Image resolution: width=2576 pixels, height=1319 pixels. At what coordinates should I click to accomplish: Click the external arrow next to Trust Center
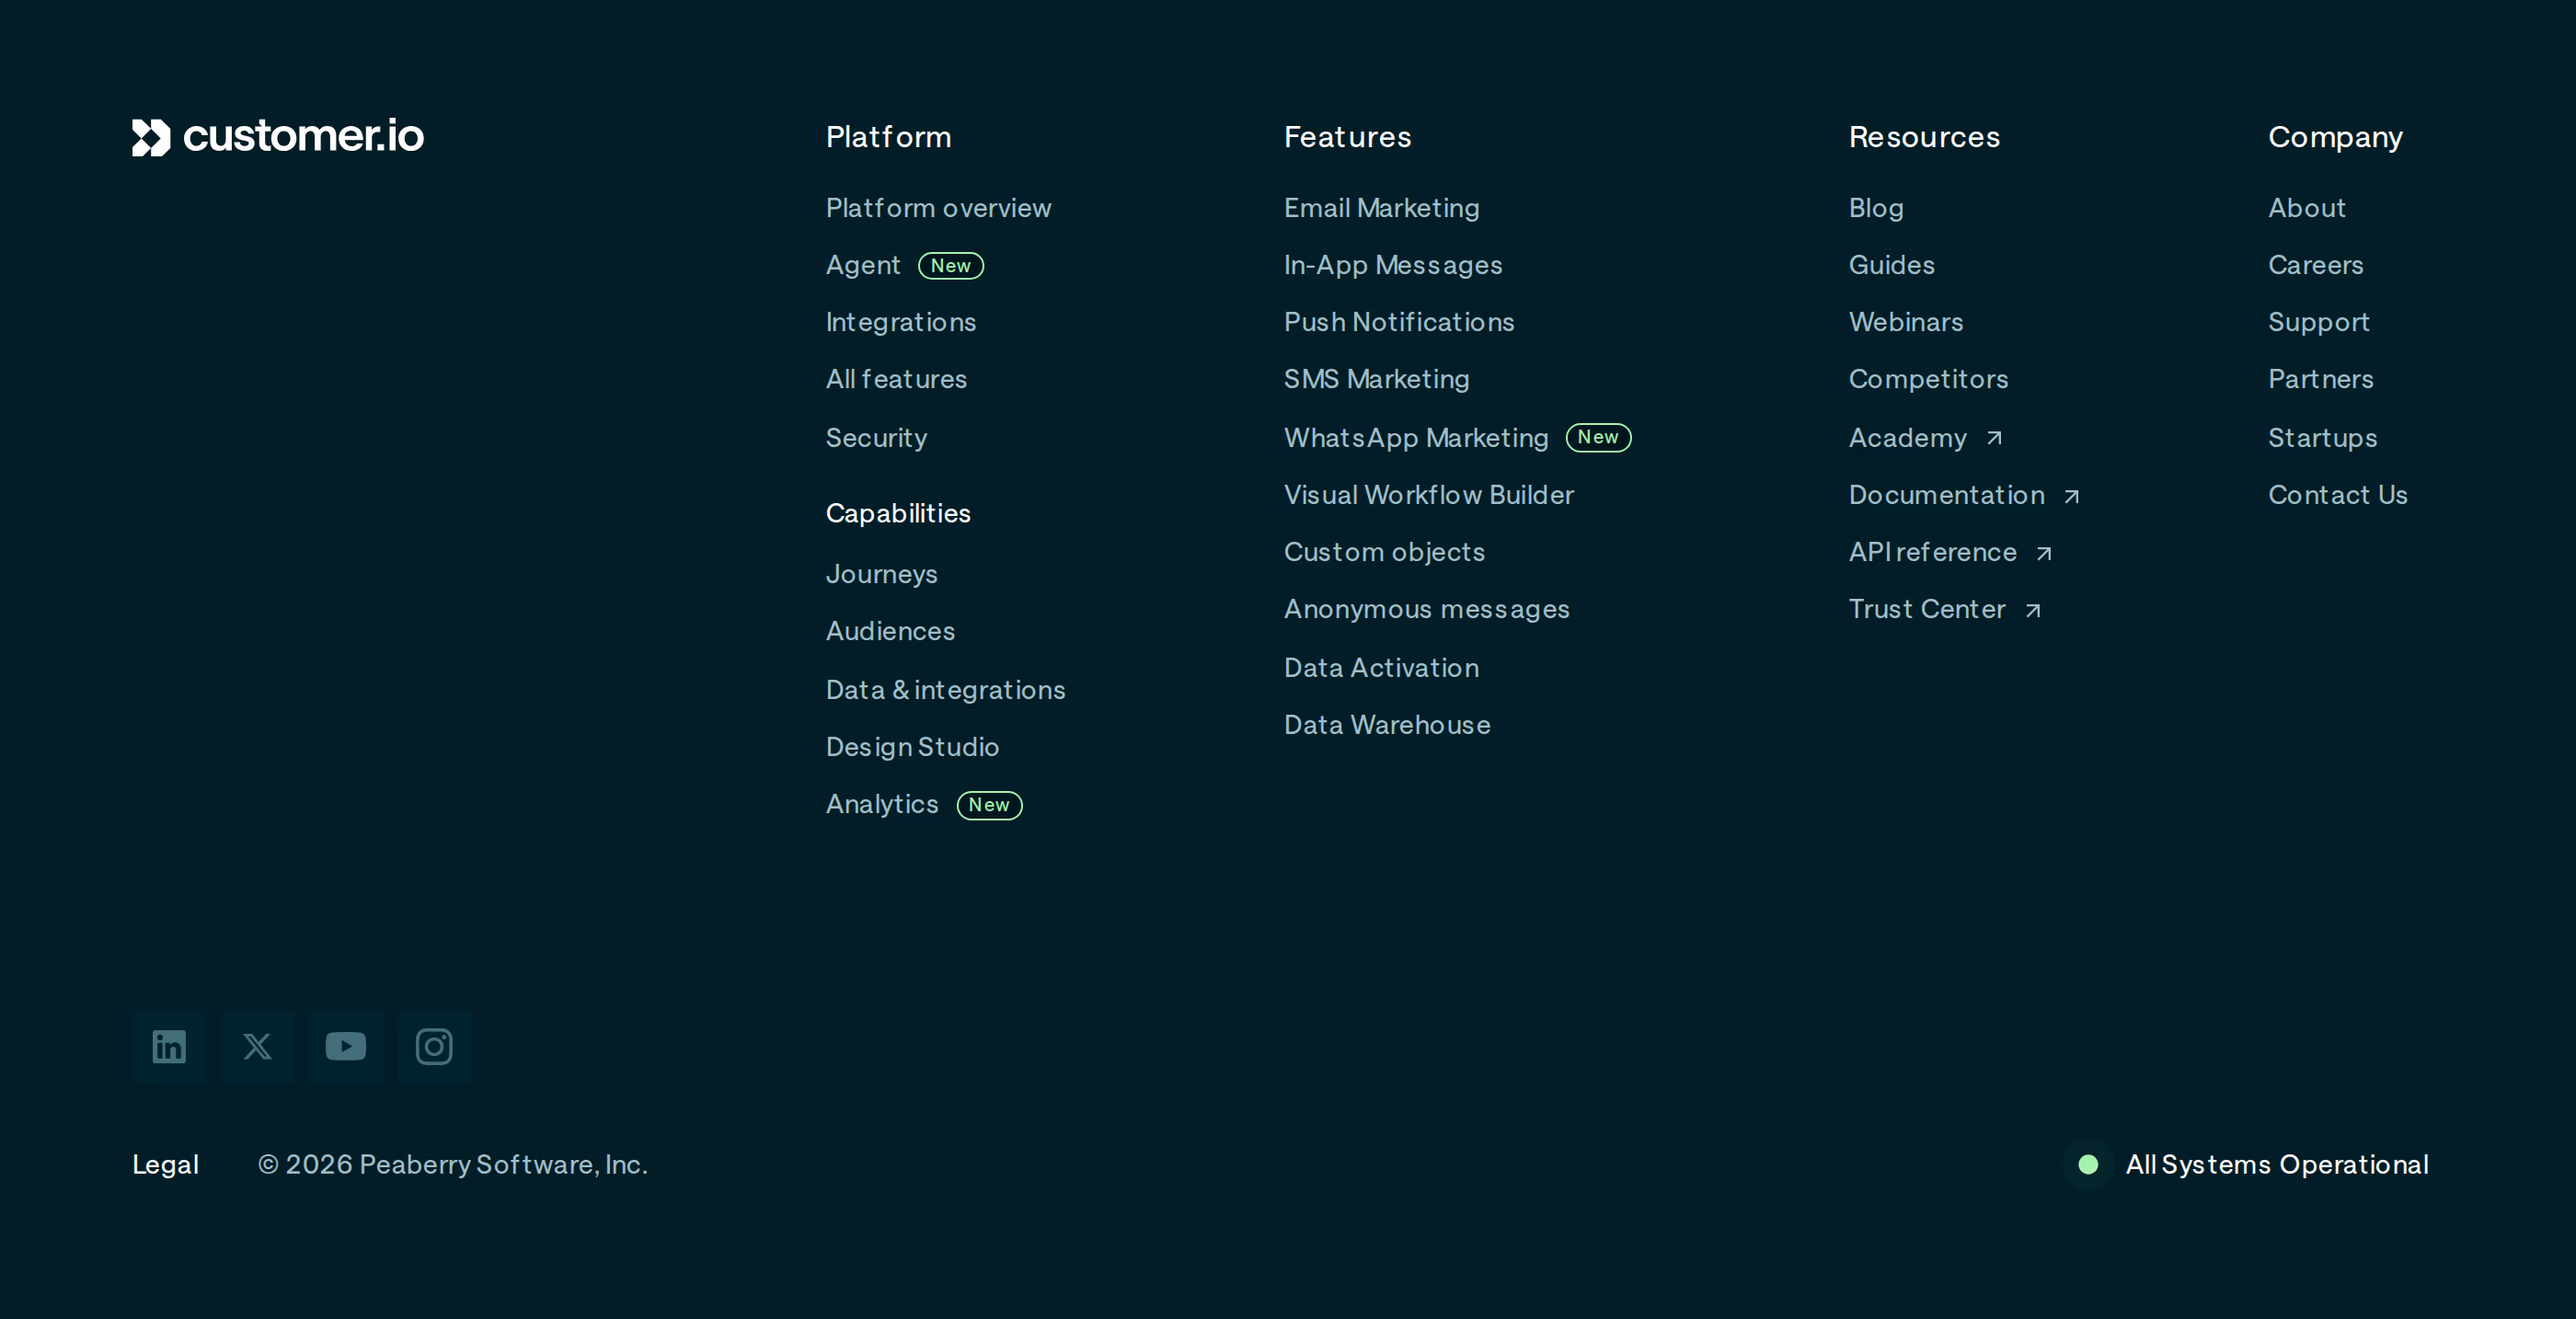(2033, 610)
